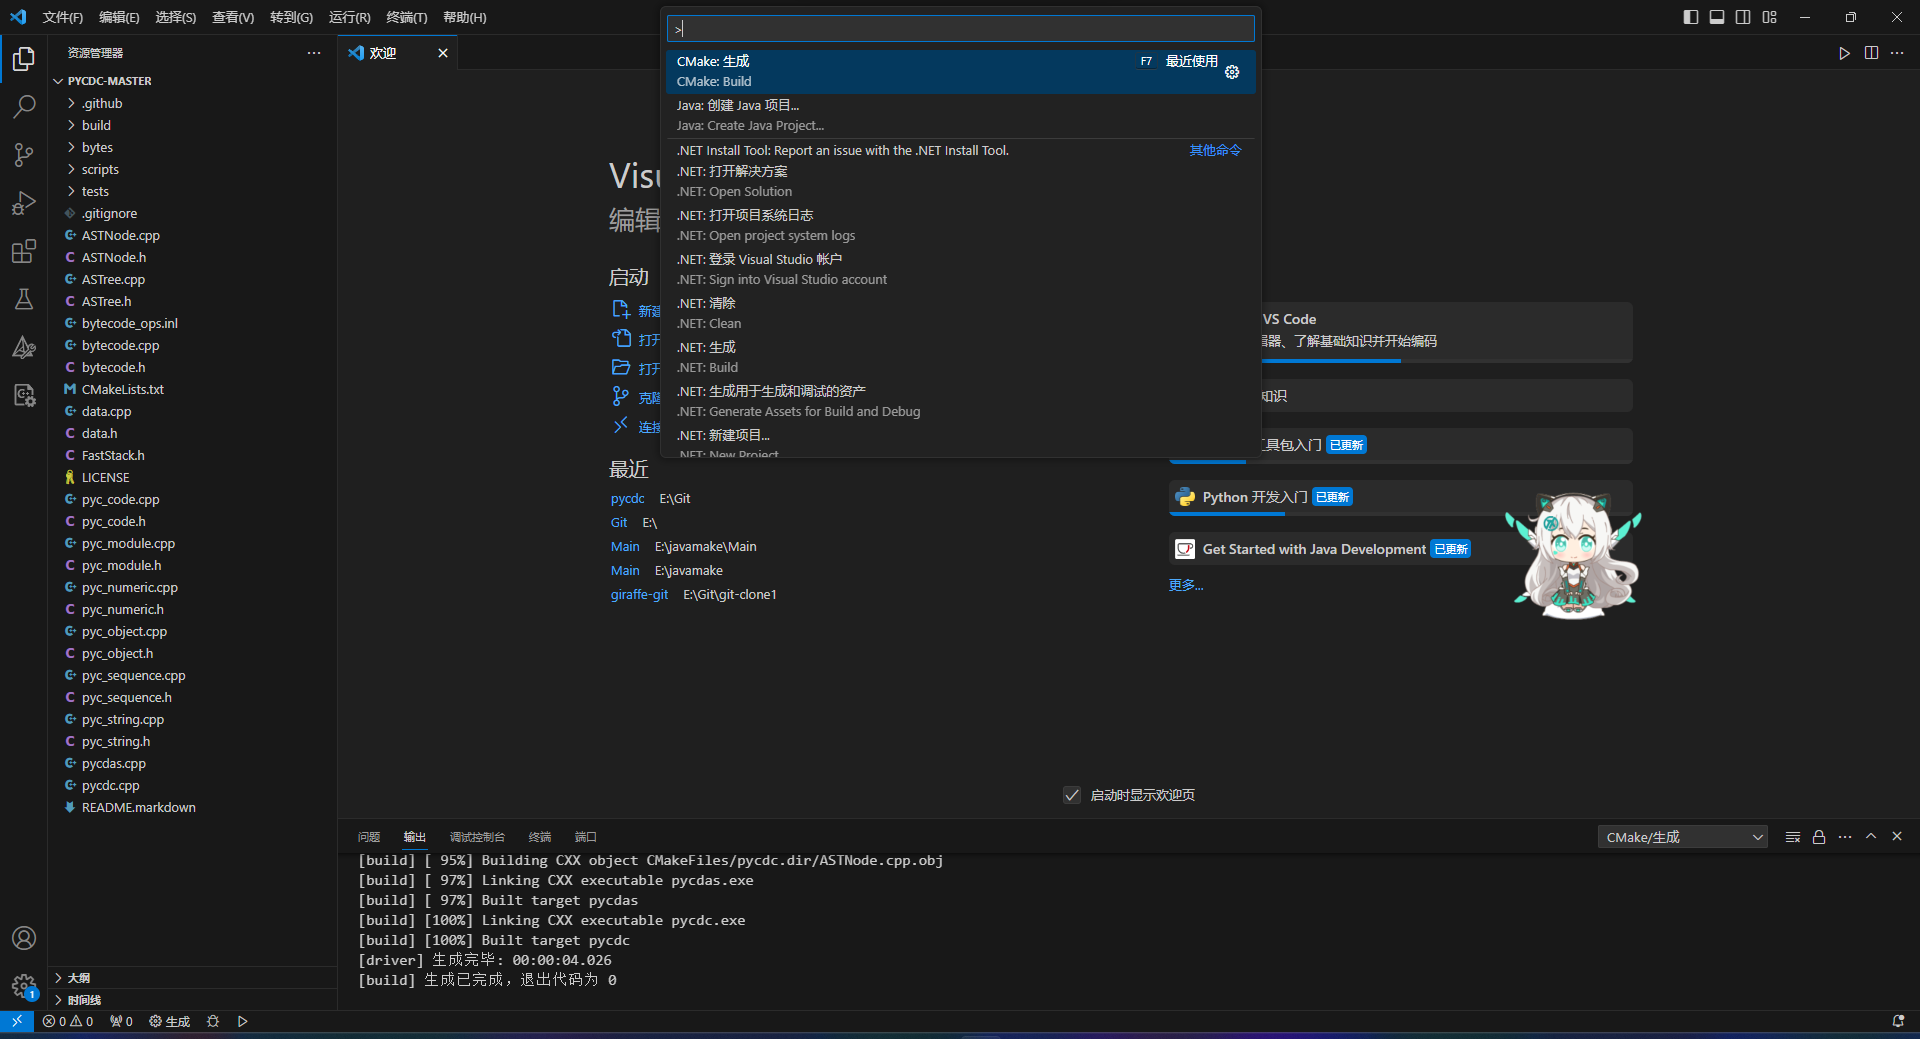Open the CMake/生成 output channel dropdown
The image size is (1920, 1039).
coord(1683,837)
